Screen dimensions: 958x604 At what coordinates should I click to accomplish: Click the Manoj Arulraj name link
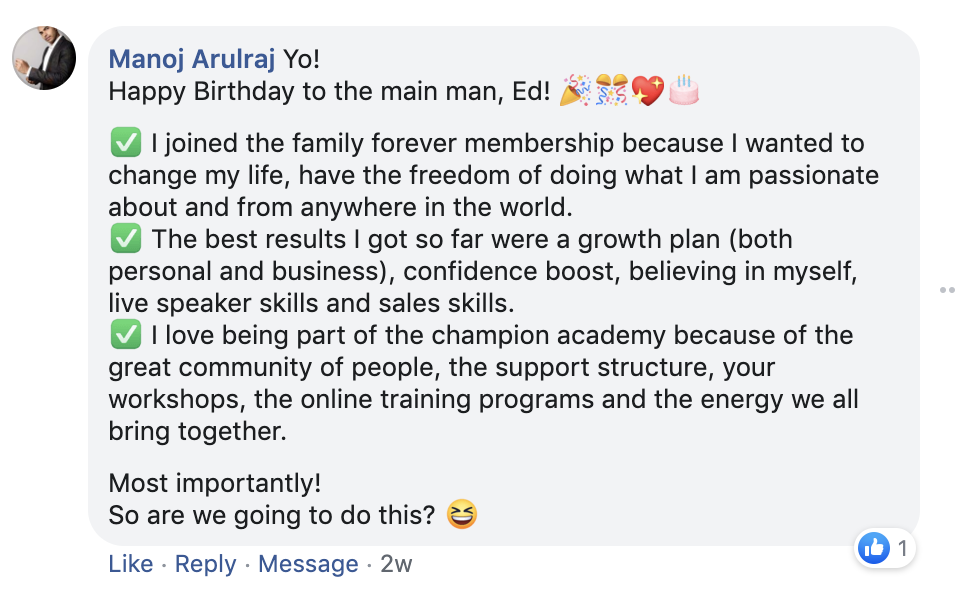point(191,59)
